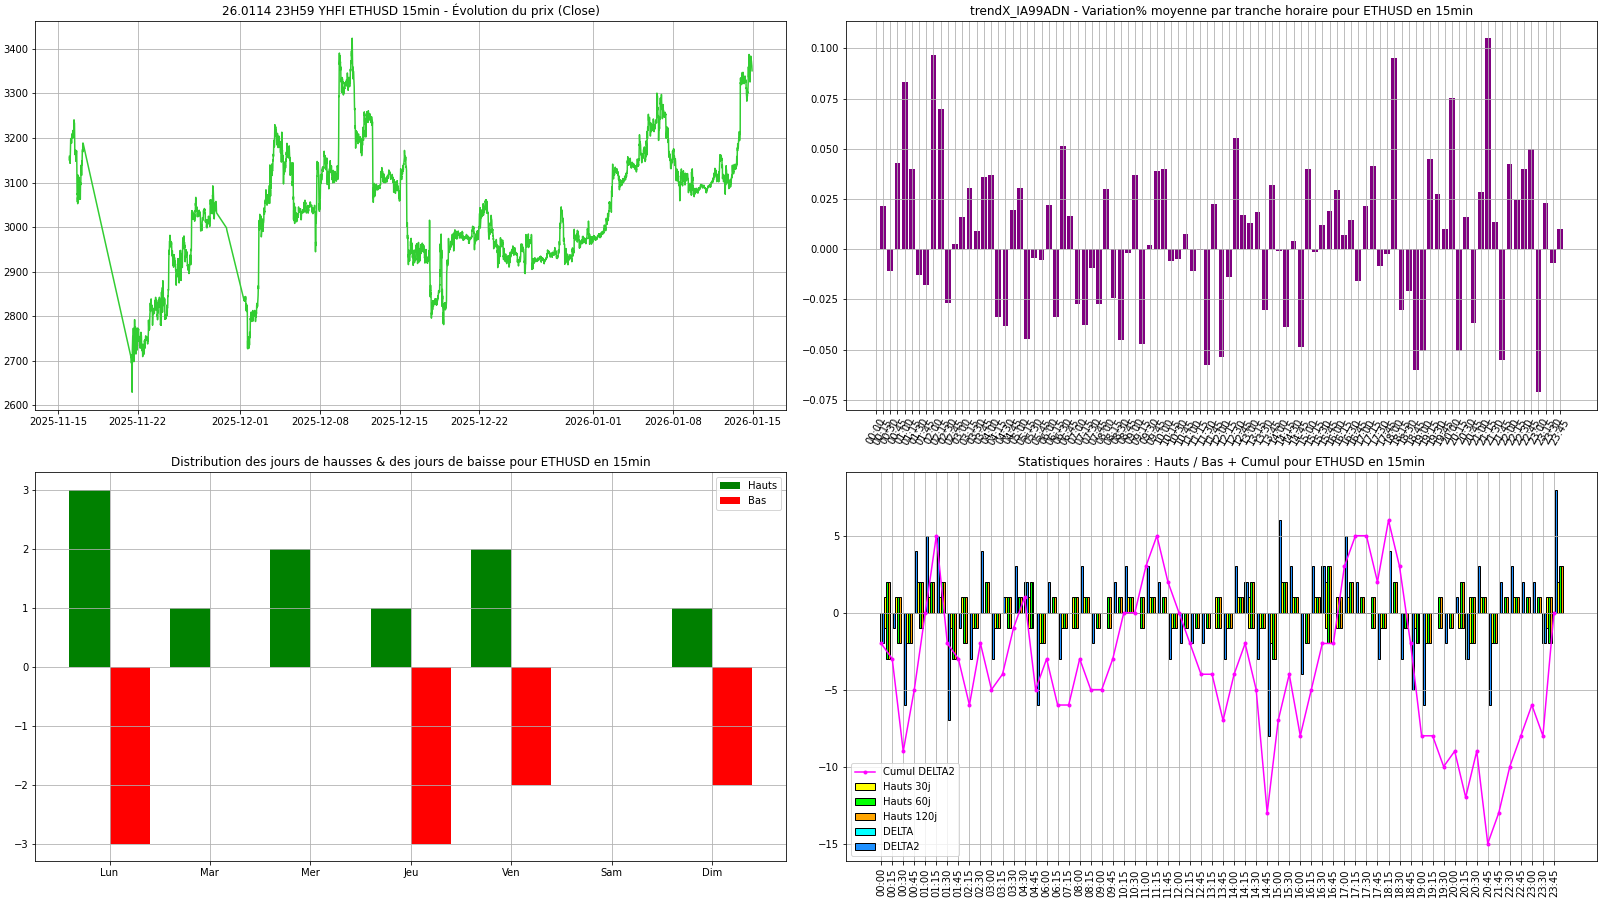Viewport: 1600px width, 900px height.
Task: Select the Distribution des jours chart title
Action: pos(410,462)
